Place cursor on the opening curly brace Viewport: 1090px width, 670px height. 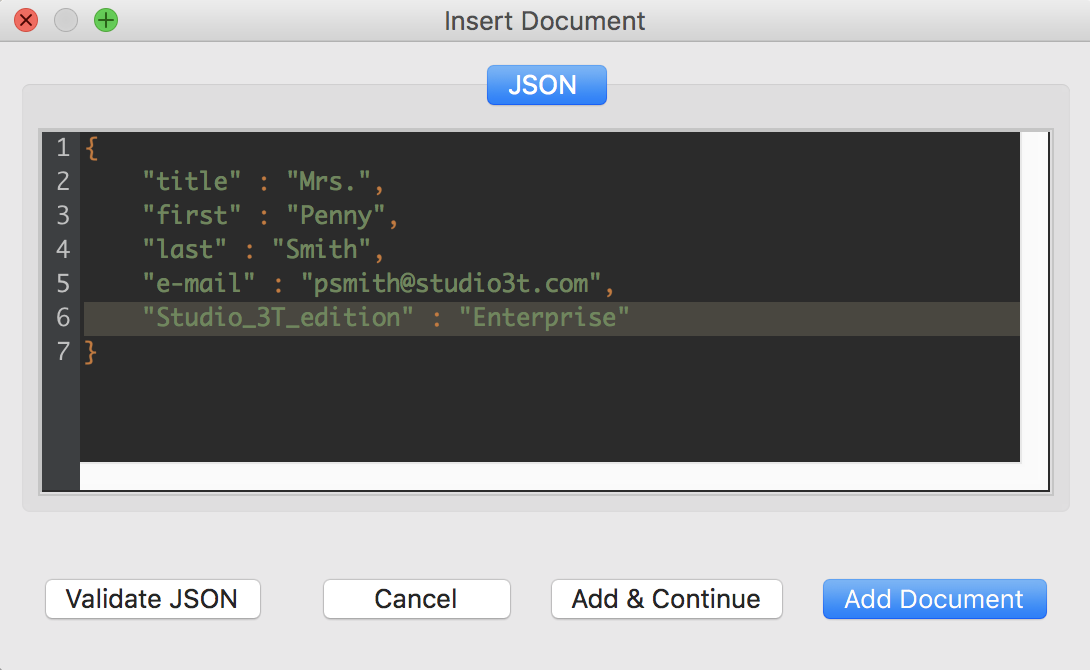click(92, 148)
